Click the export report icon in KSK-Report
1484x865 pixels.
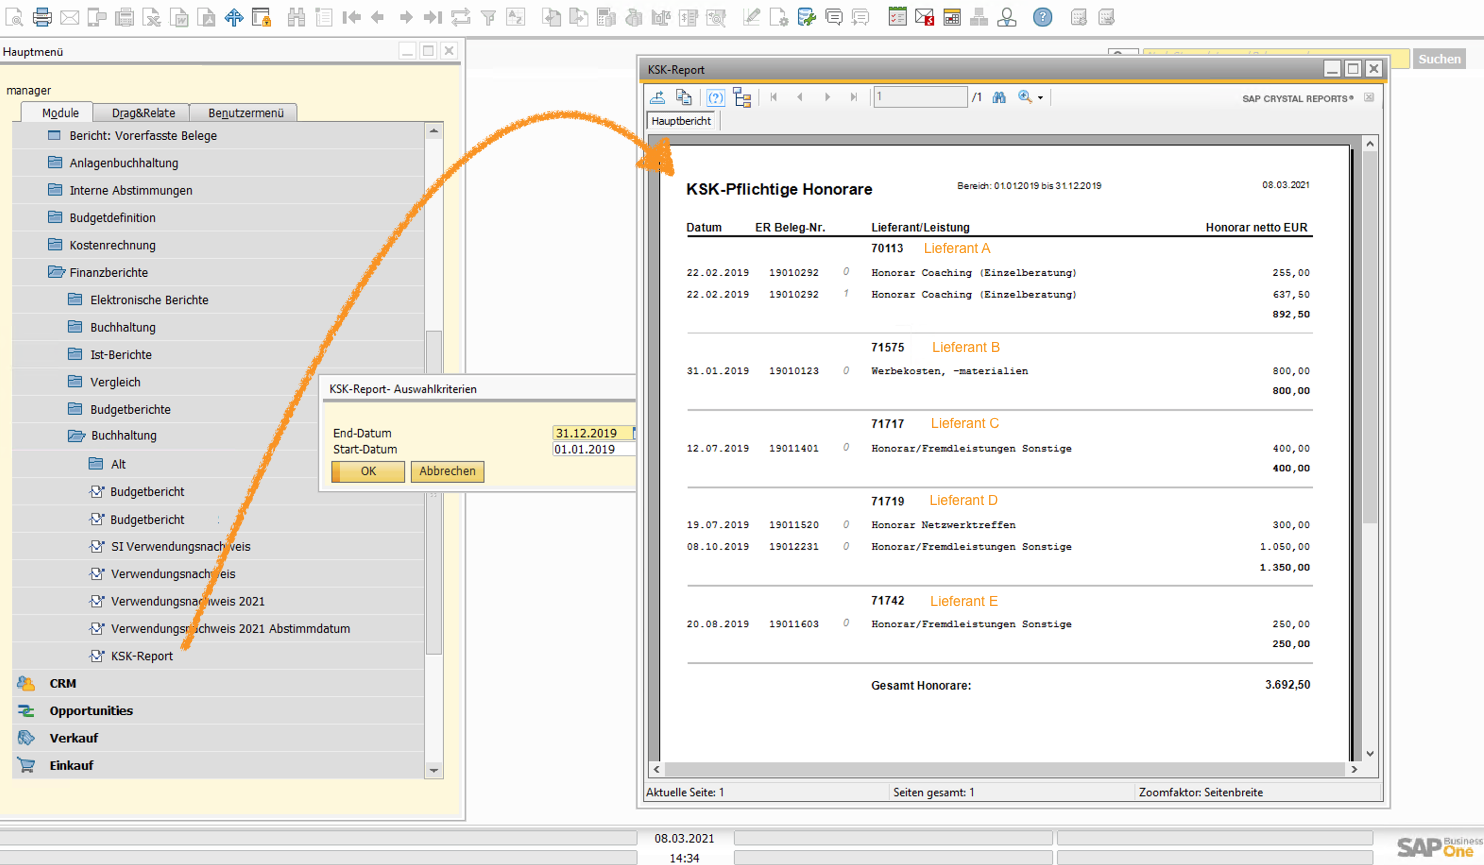pos(657,97)
